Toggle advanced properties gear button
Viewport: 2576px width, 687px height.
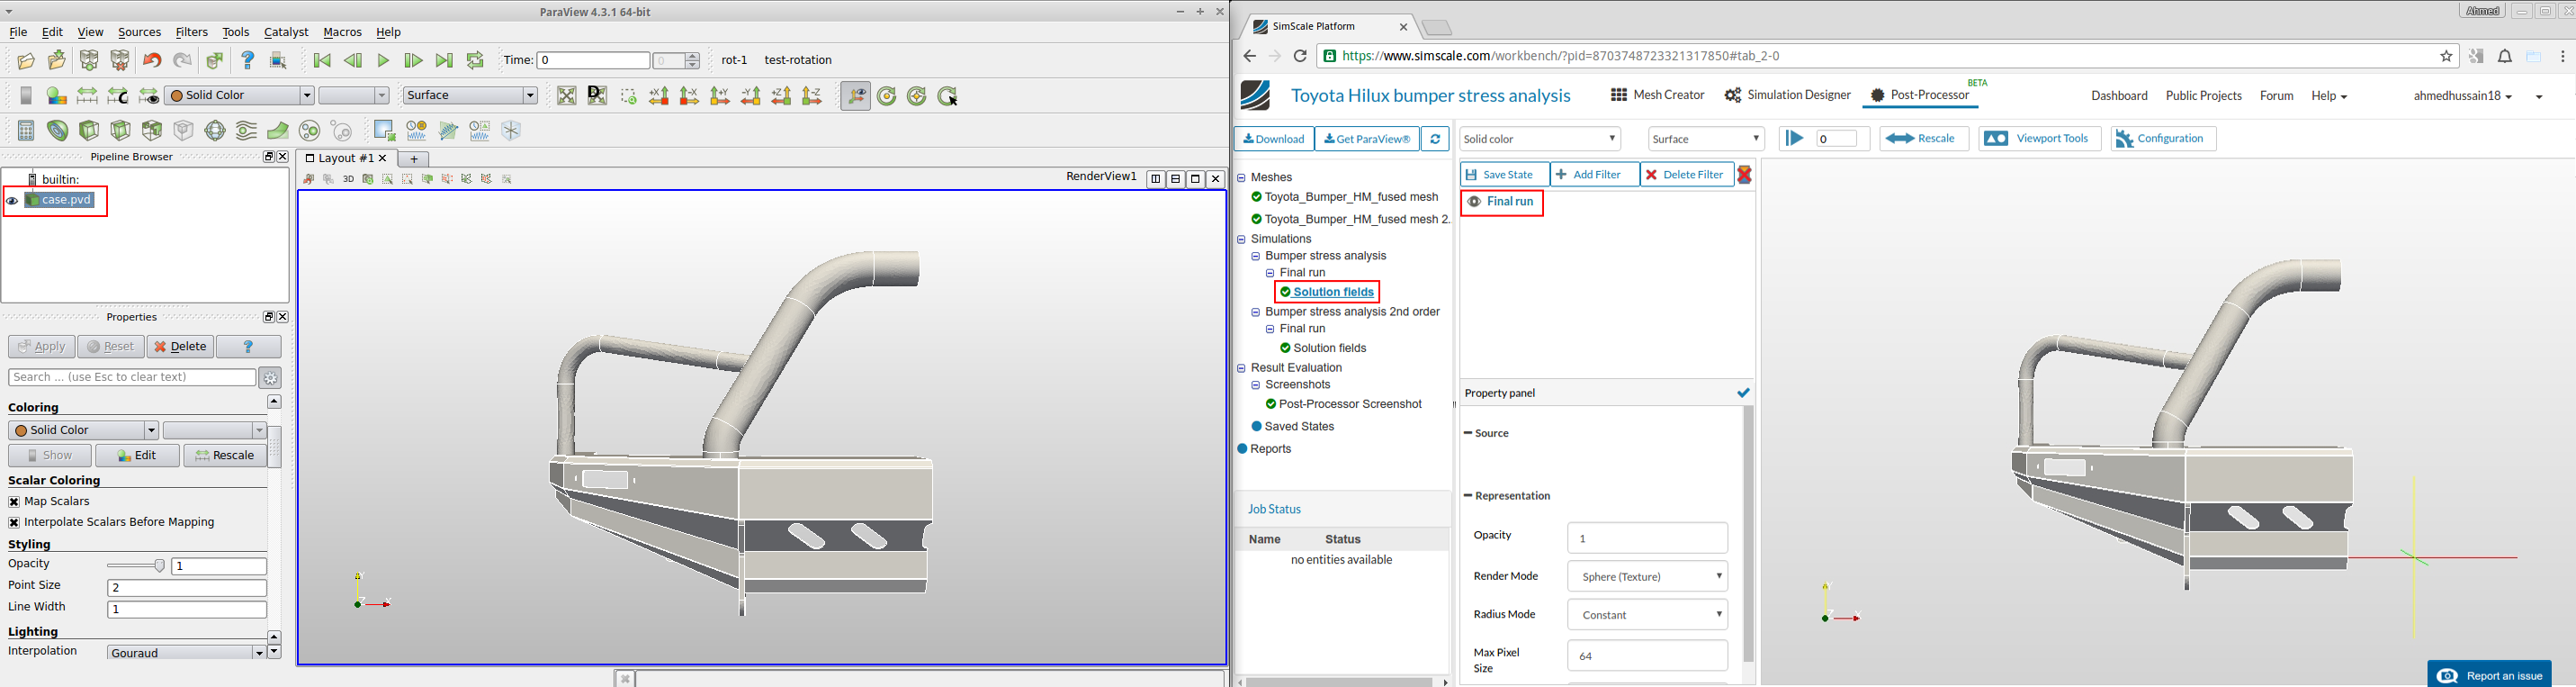click(x=270, y=378)
